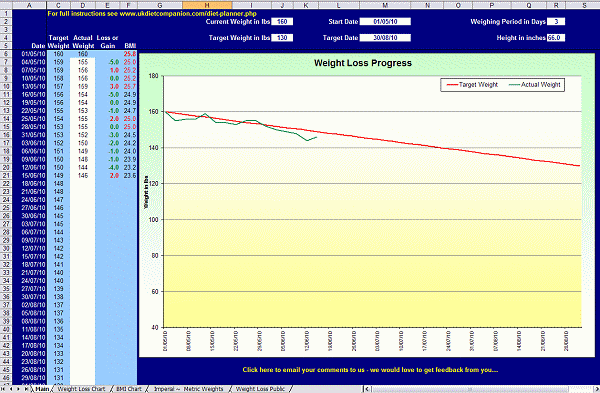
Task: Click the Weight in lbs axis label
Action: pos(146,192)
